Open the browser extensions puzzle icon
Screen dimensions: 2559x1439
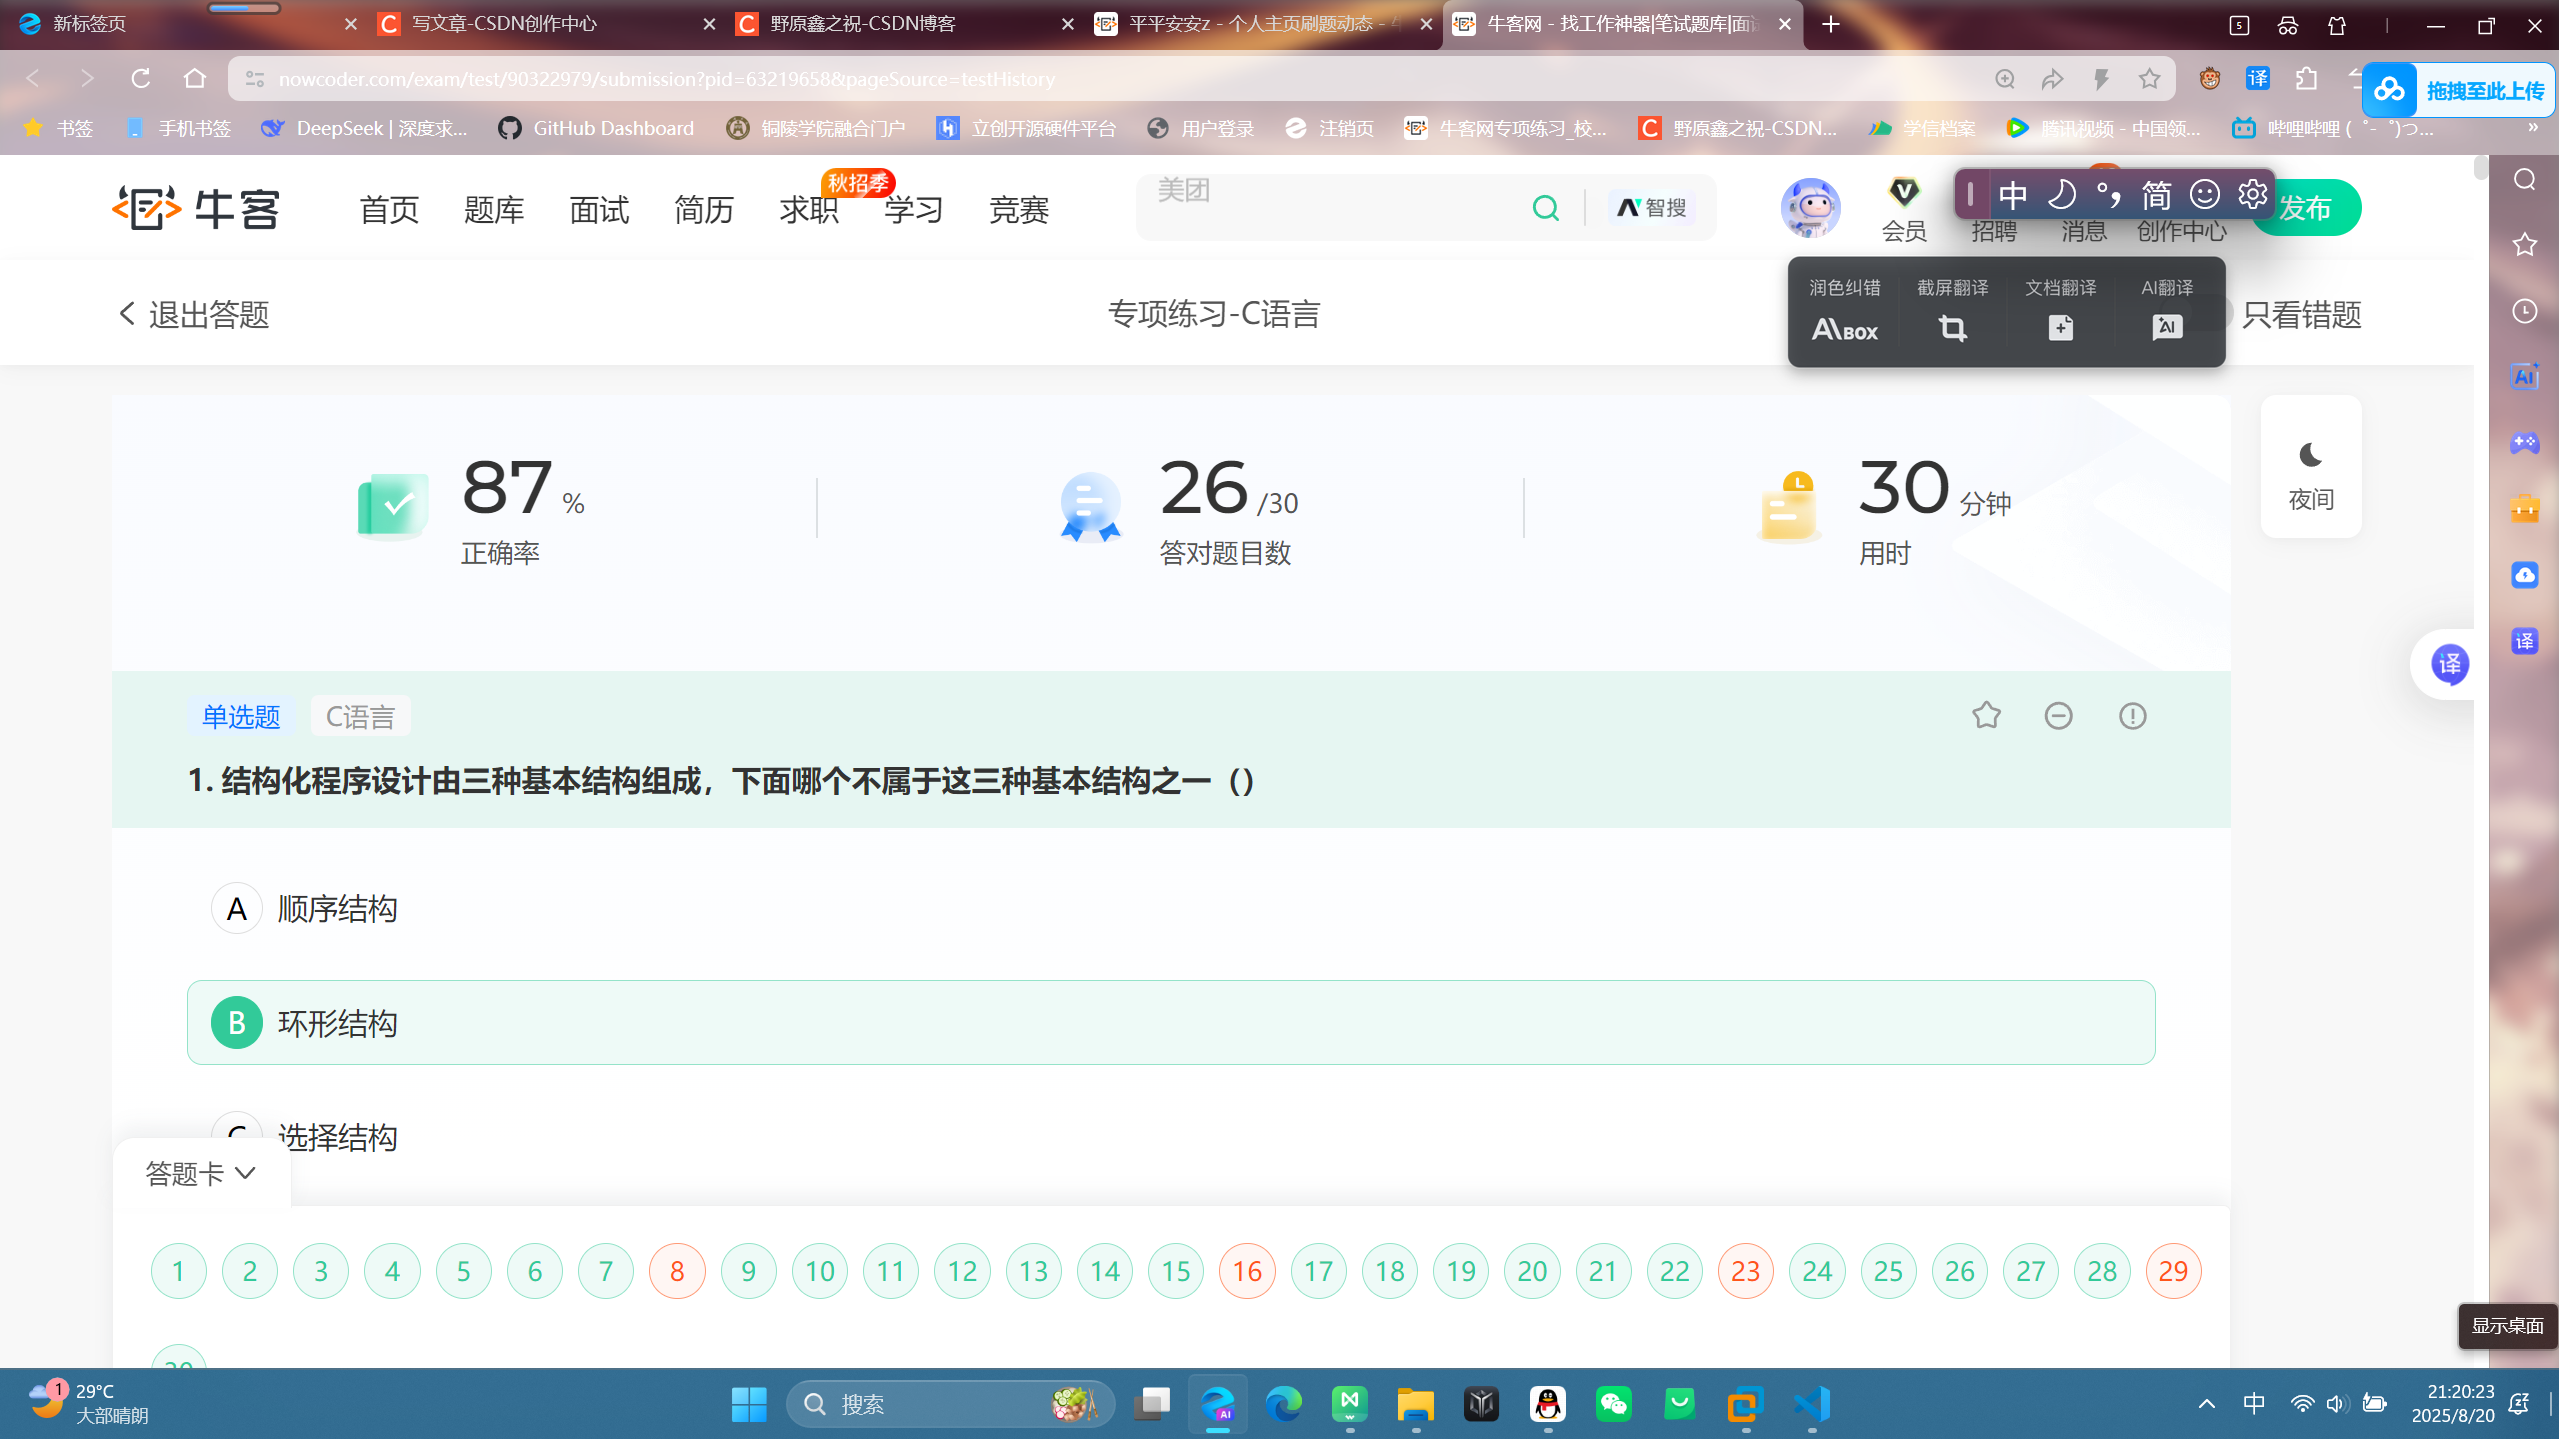[2306, 78]
